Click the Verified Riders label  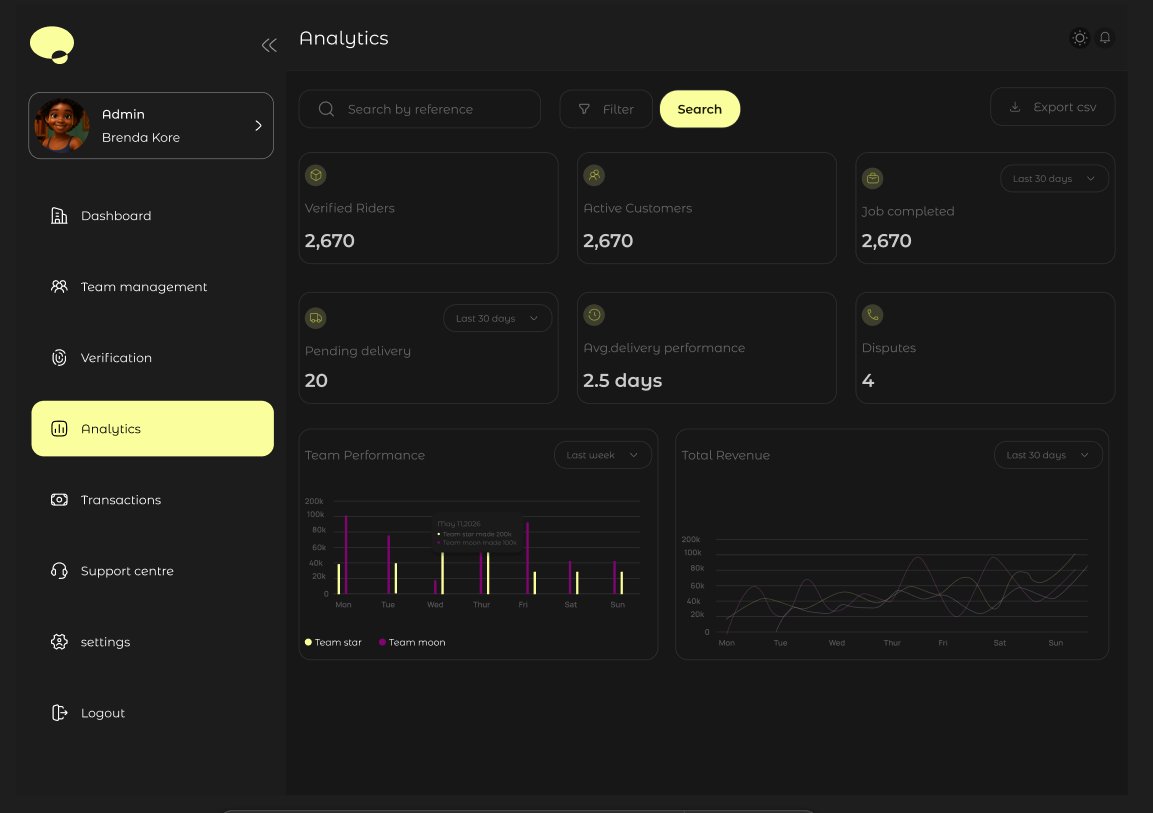pos(349,208)
